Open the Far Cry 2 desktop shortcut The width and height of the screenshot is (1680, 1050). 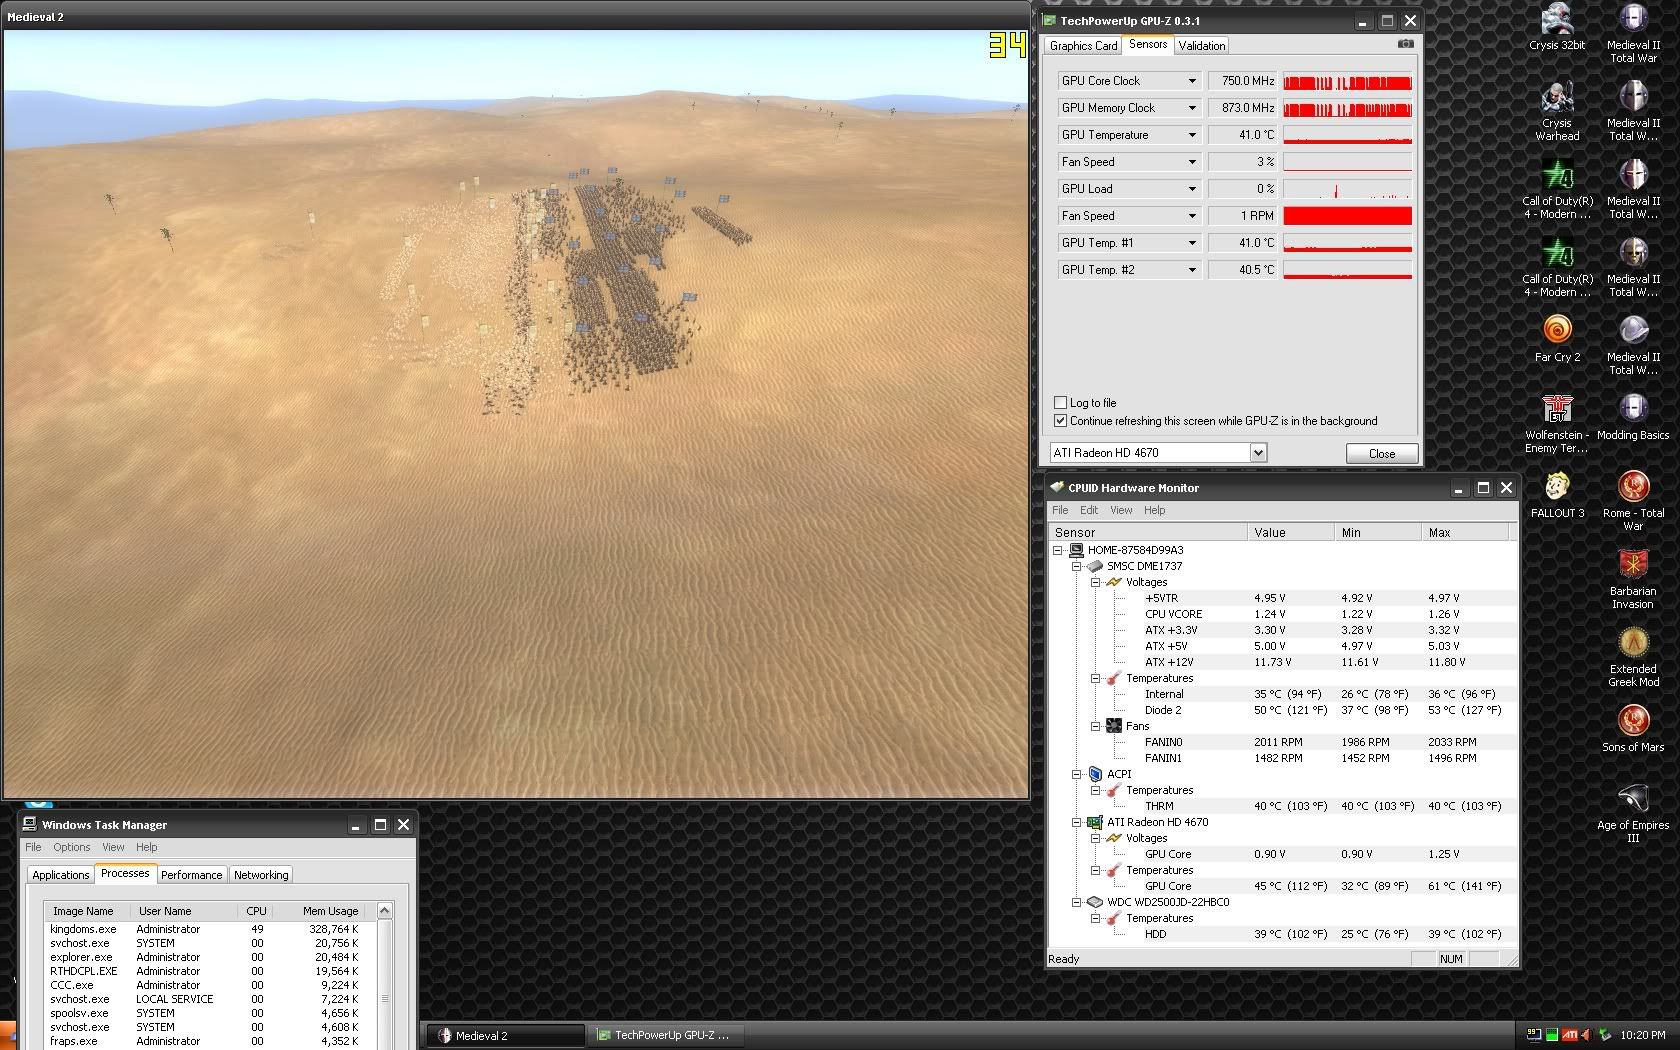pos(1557,331)
